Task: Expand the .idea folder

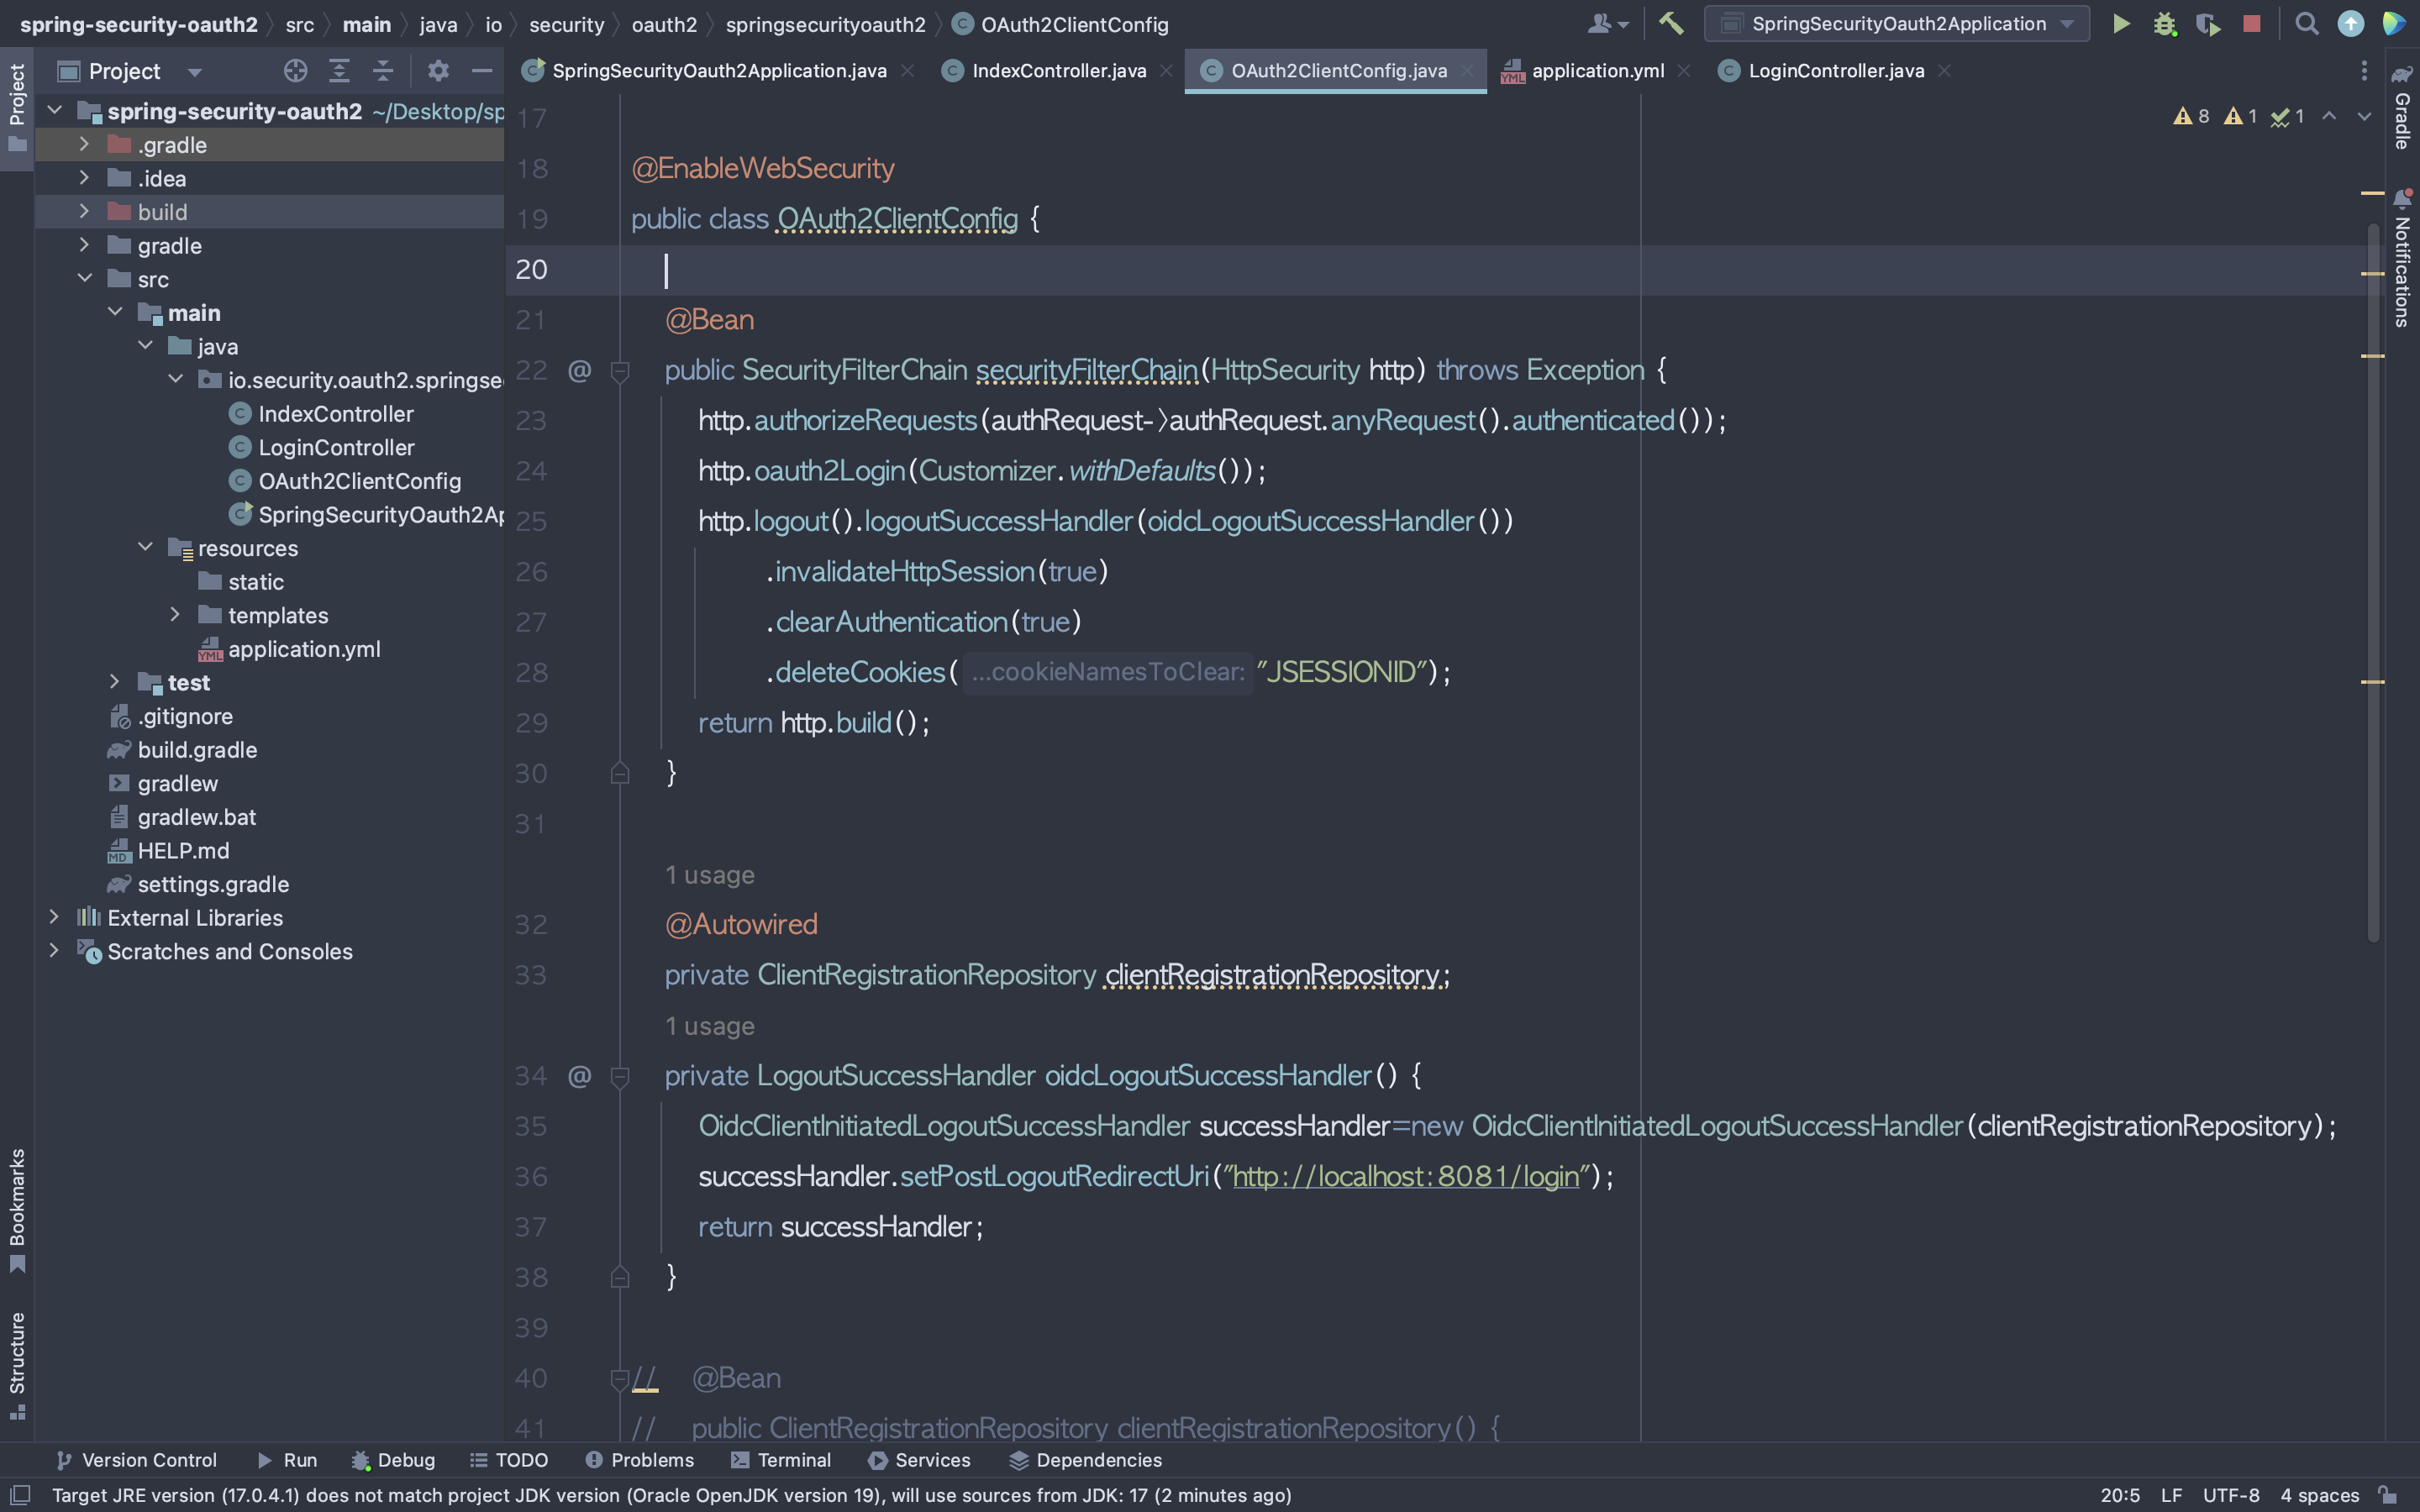Action: coord(84,178)
